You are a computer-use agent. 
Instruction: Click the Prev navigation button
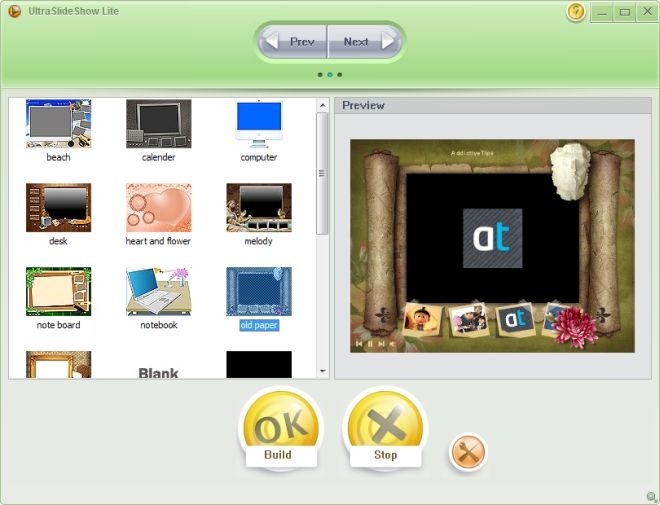[x=293, y=42]
